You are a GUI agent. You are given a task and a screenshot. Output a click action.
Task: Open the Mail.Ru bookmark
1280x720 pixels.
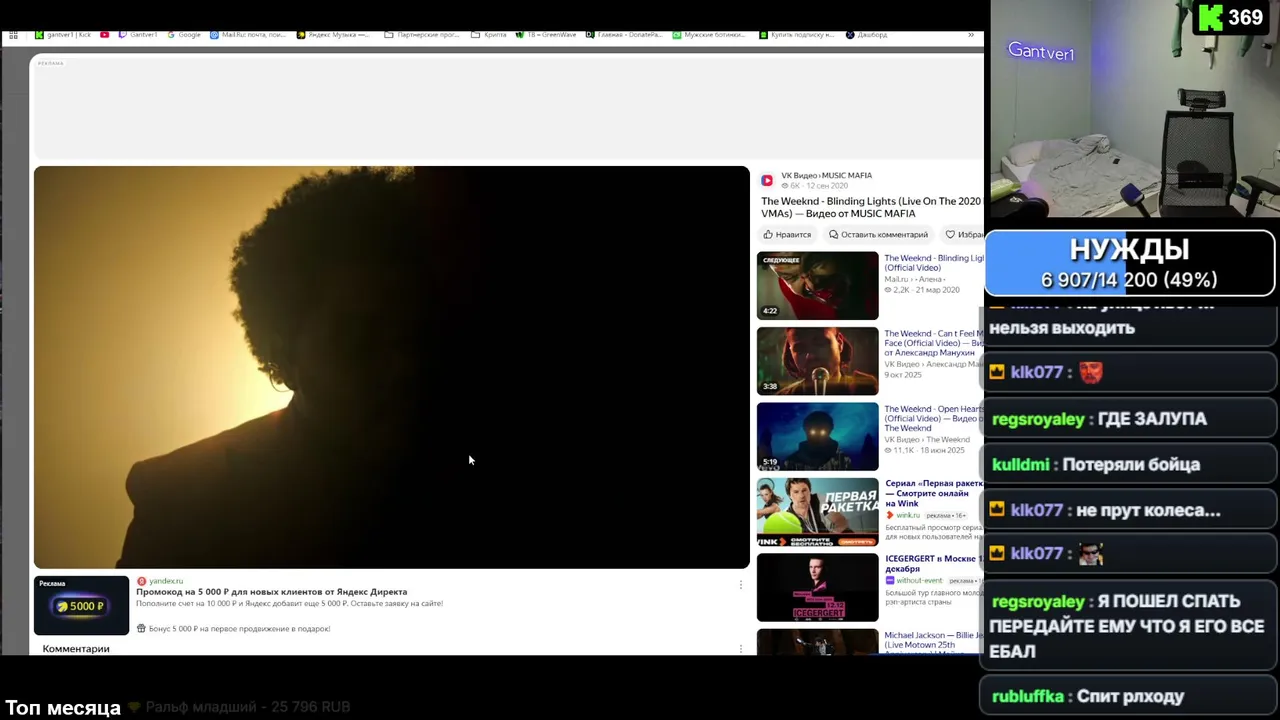click(x=249, y=35)
